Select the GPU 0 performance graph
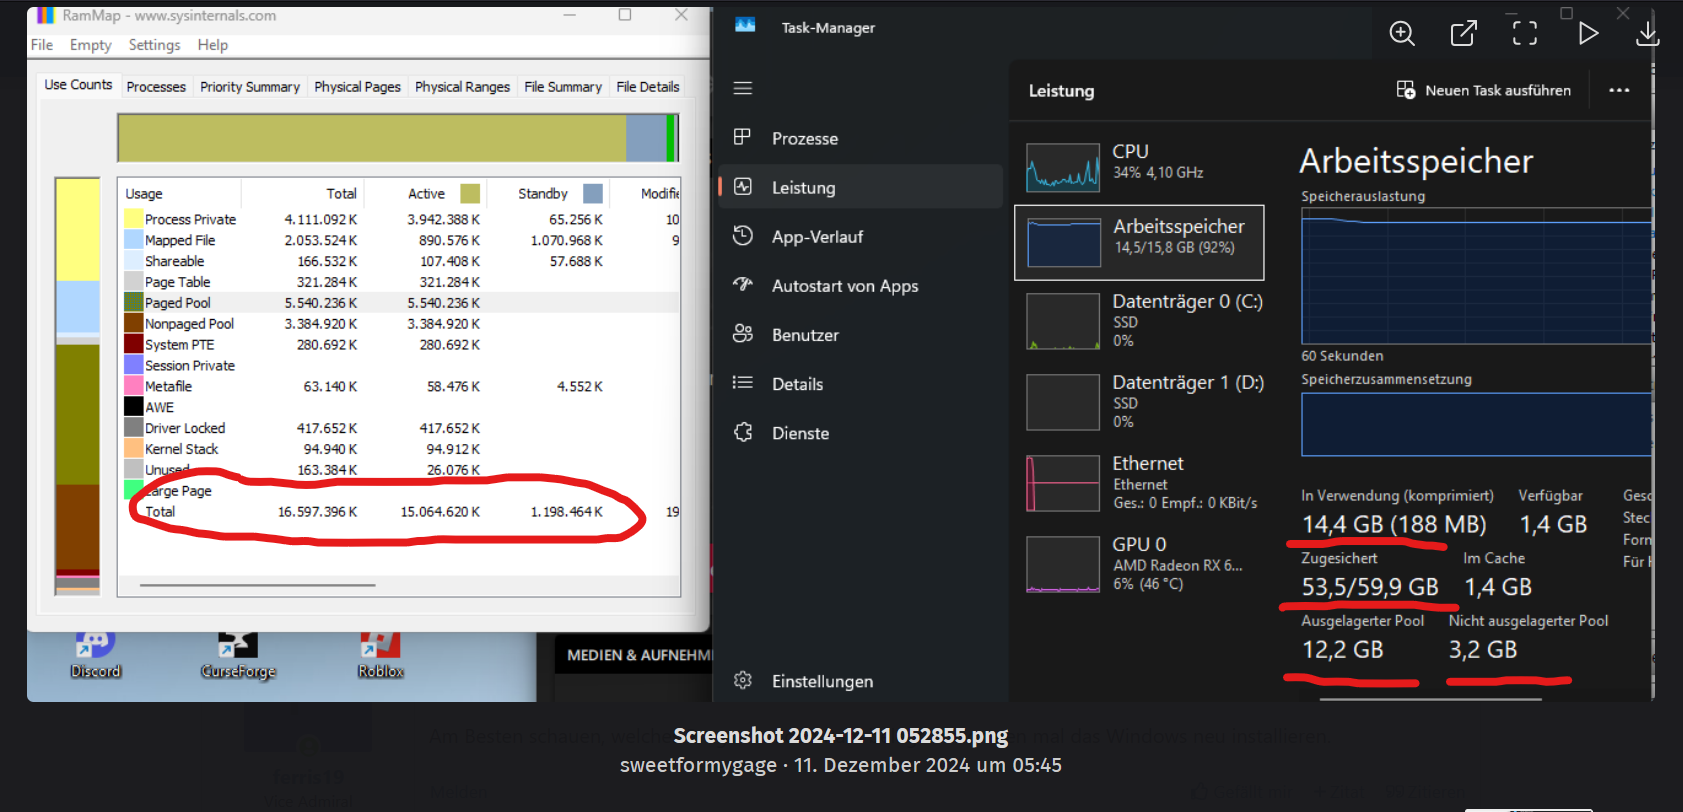Image resolution: width=1683 pixels, height=812 pixels. [x=1063, y=564]
